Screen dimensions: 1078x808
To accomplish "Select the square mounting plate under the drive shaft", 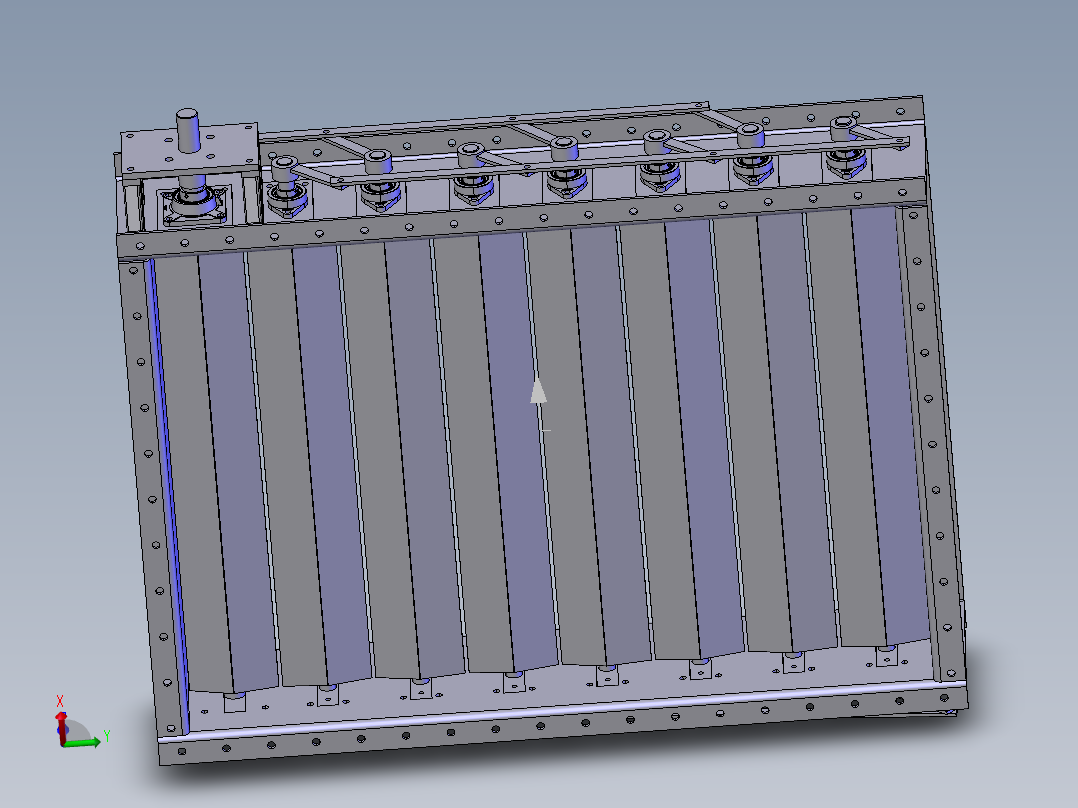I will [190, 149].
